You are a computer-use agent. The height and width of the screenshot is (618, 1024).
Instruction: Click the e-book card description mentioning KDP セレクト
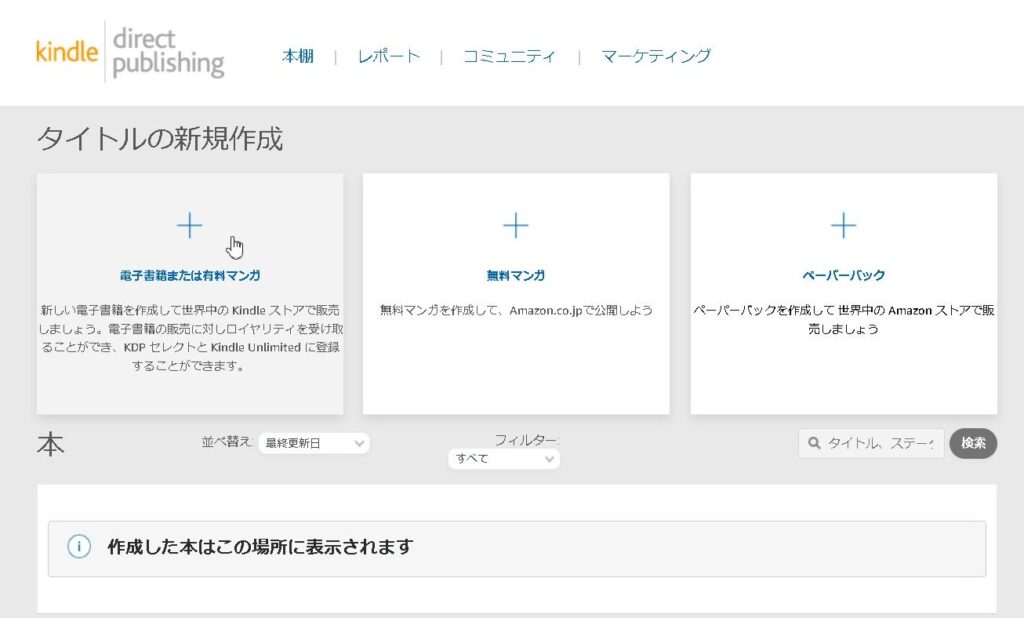tap(190, 338)
